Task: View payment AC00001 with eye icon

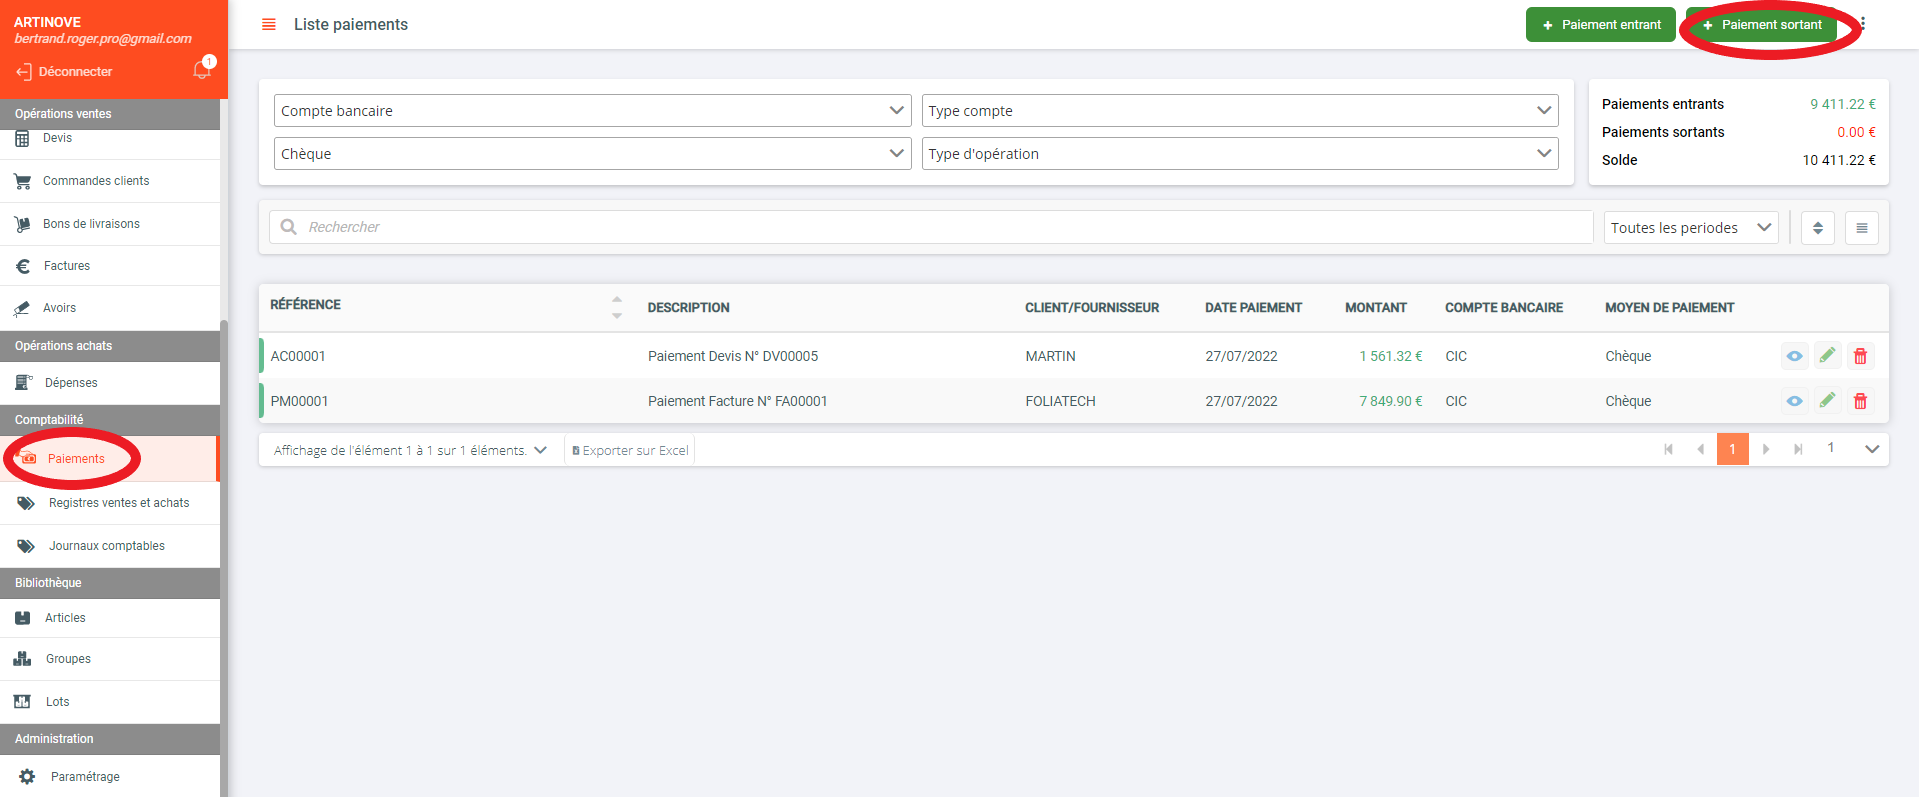Action: pos(1794,356)
